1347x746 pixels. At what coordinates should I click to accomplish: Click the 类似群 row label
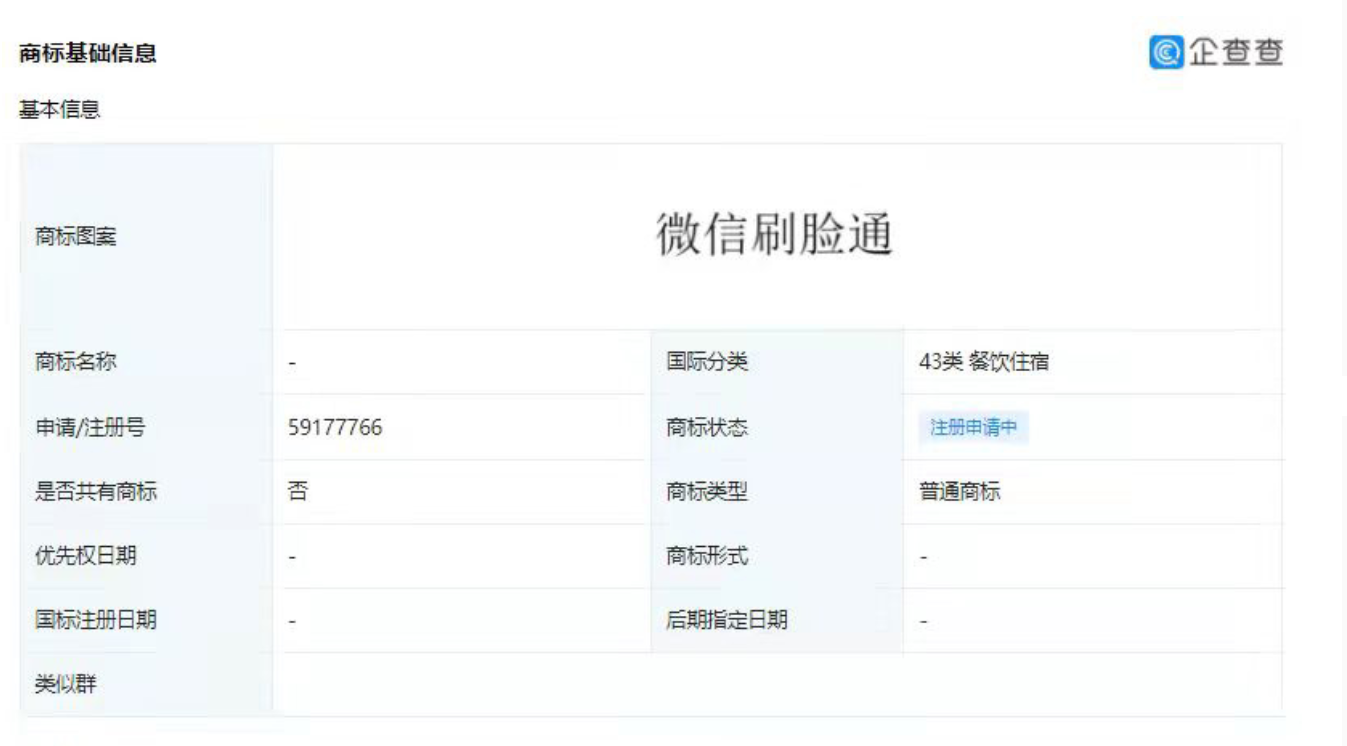point(66,685)
